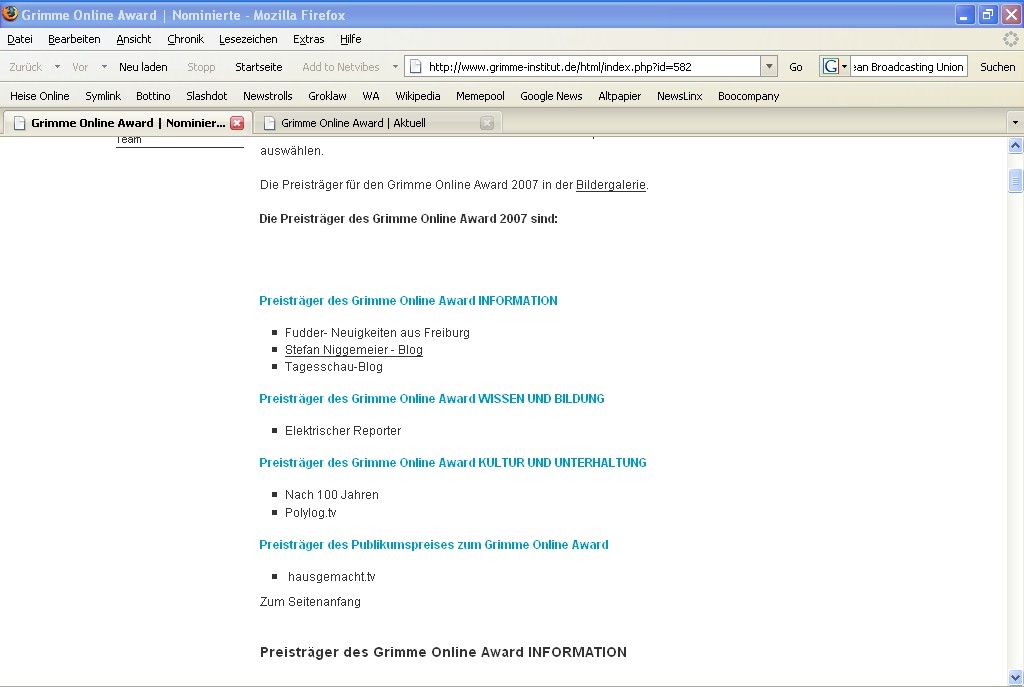Click the page icon in the URL bar
Image resolution: width=1024 pixels, height=687 pixels.
pos(415,66)
